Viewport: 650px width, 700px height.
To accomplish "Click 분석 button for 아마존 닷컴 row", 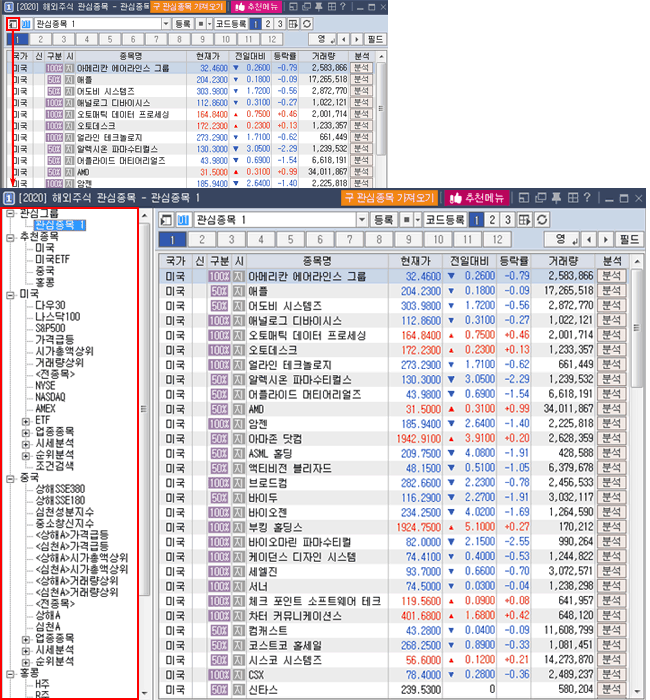I will (612, 438).
